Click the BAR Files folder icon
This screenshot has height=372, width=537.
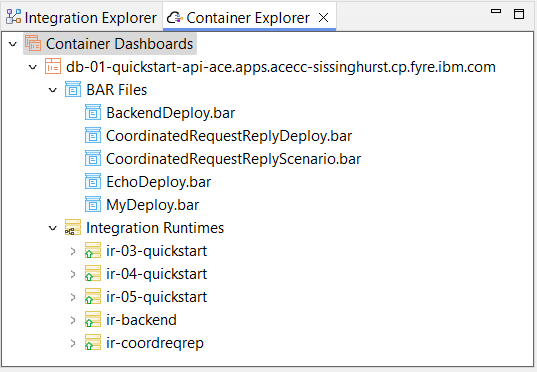click(73, 89)
